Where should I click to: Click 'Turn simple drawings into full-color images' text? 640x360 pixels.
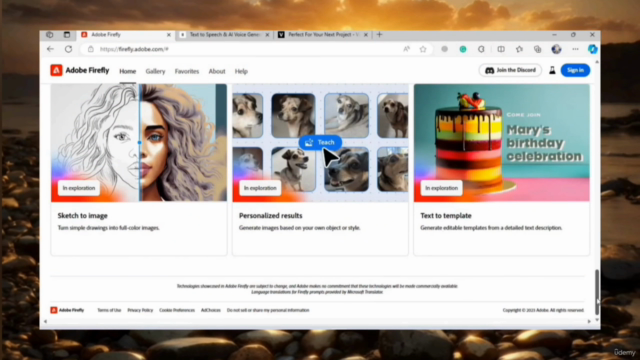tap(109, 228)
